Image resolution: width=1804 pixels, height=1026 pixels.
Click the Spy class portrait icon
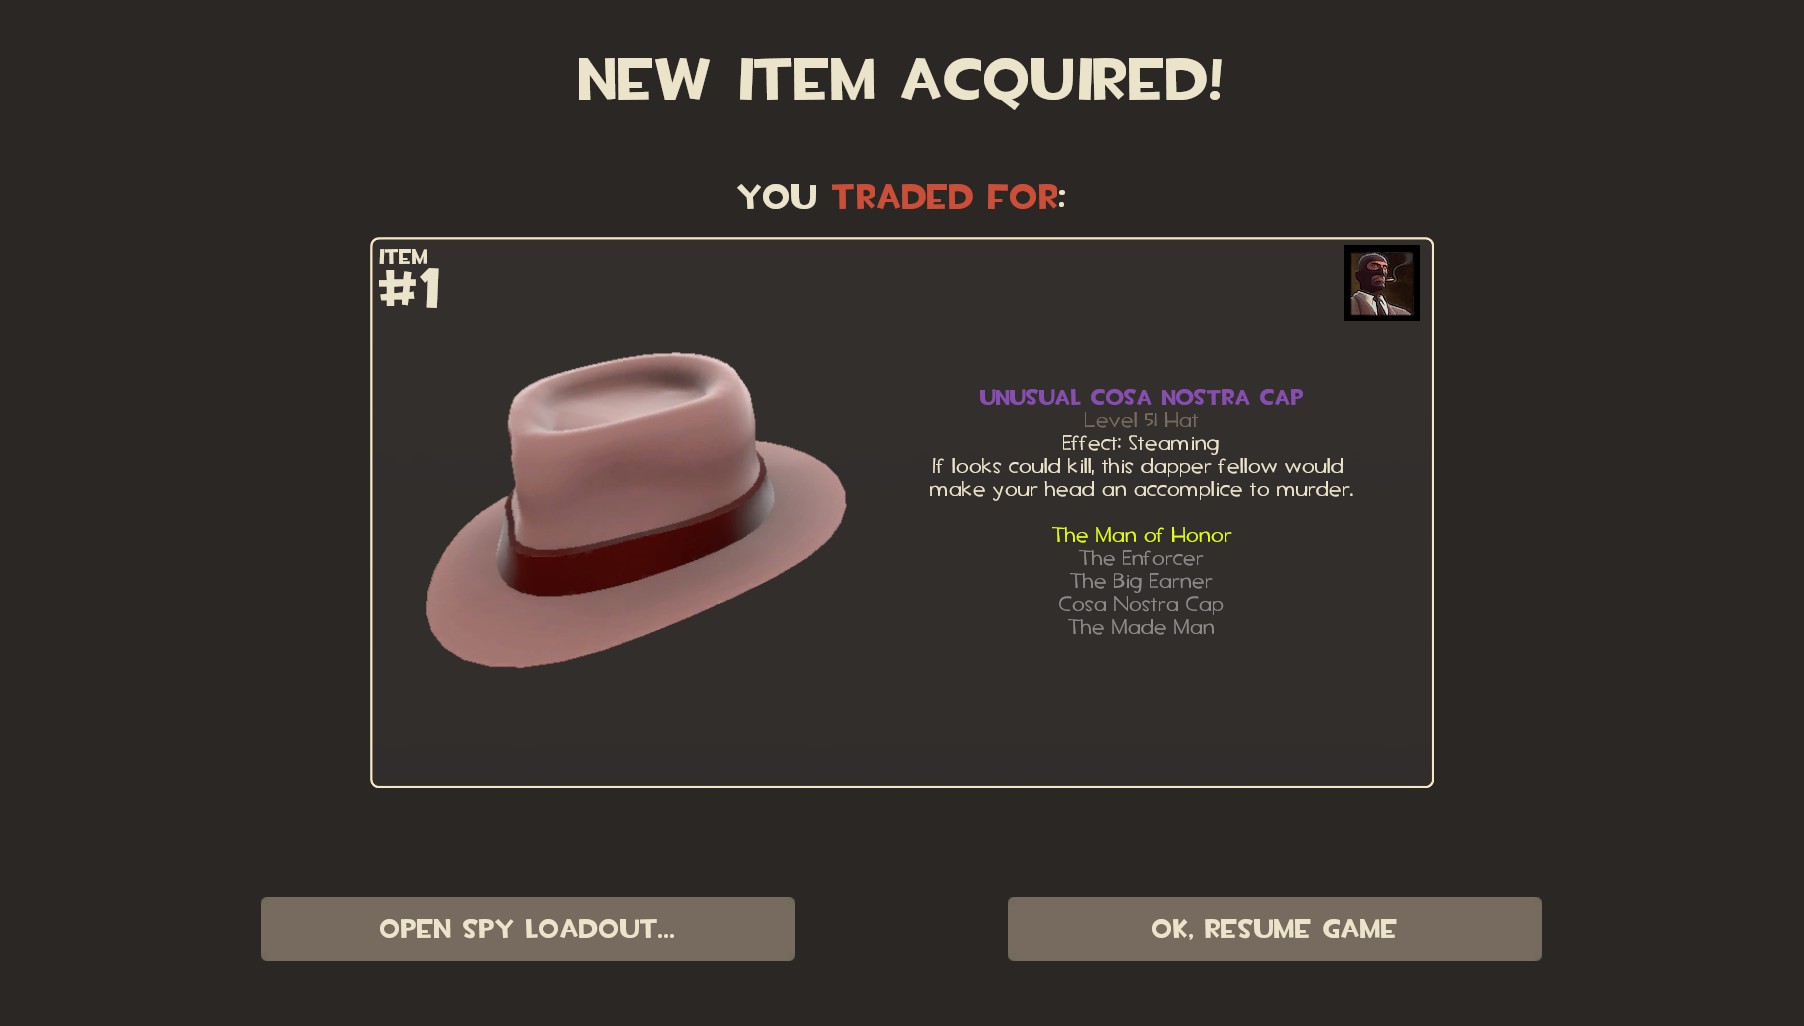(1381, 283)
